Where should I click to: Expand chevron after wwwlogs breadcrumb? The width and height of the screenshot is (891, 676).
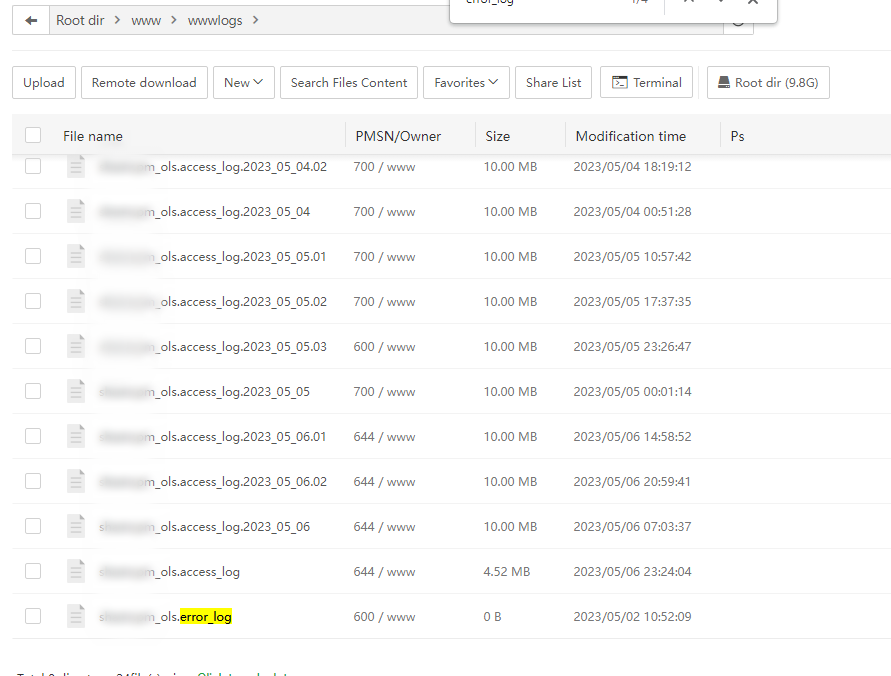[256, 20]
